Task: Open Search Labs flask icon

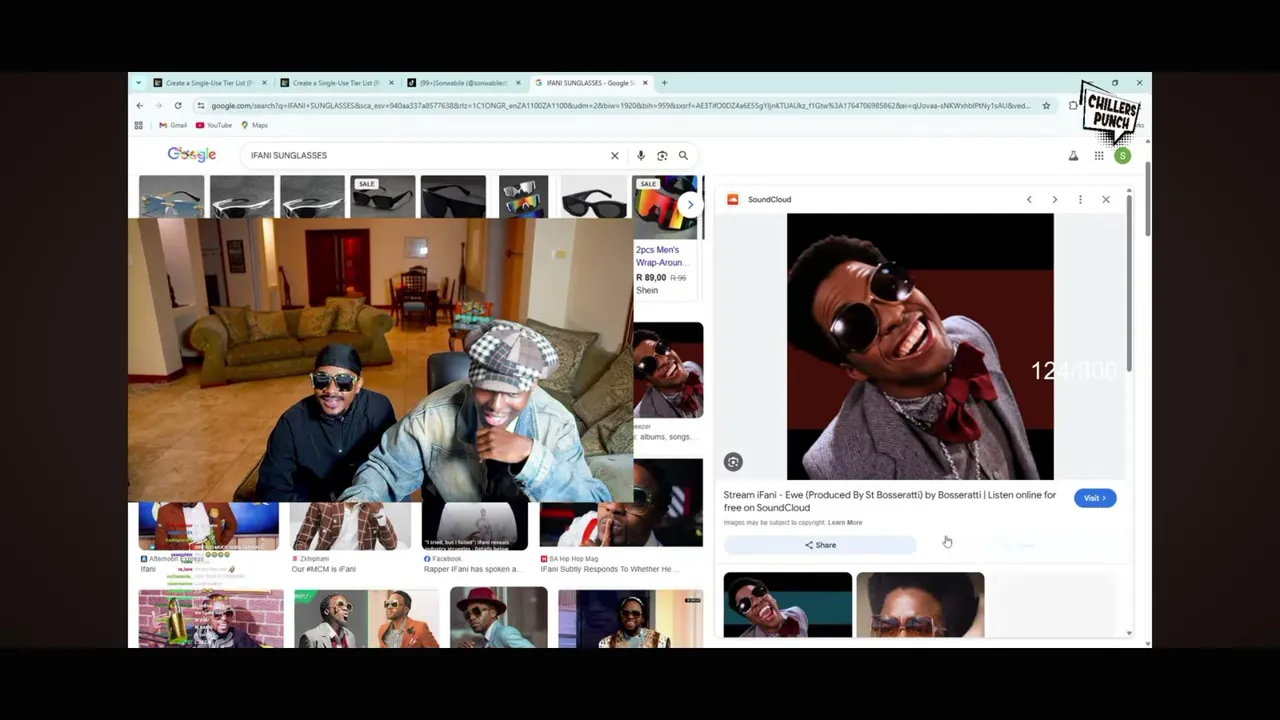Action: coord(1073,156)
